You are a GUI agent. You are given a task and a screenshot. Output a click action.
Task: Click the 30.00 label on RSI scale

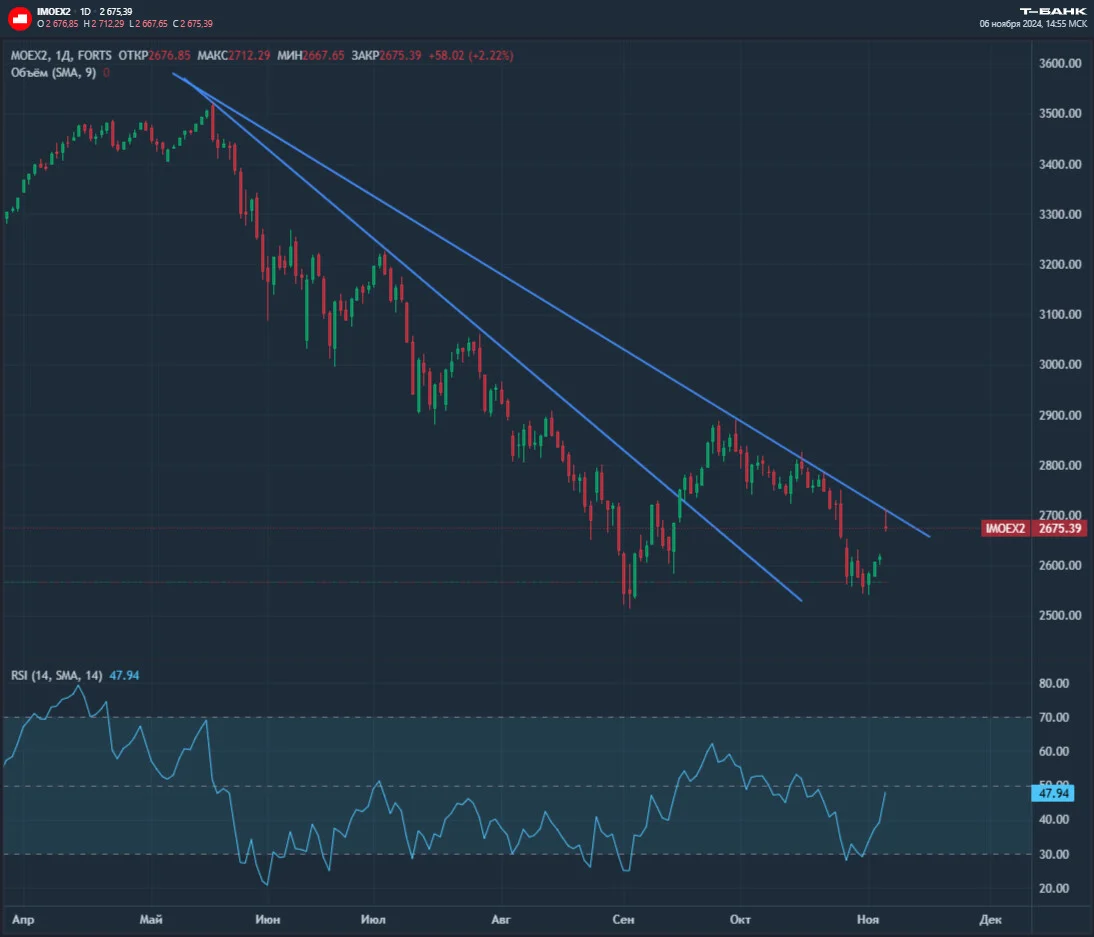1054,854
